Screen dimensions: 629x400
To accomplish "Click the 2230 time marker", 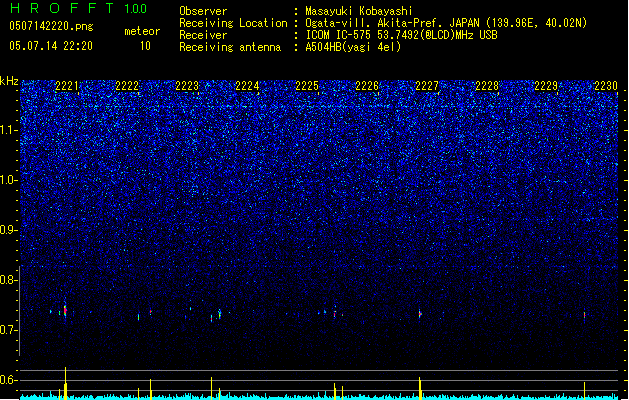I will 606,86.
